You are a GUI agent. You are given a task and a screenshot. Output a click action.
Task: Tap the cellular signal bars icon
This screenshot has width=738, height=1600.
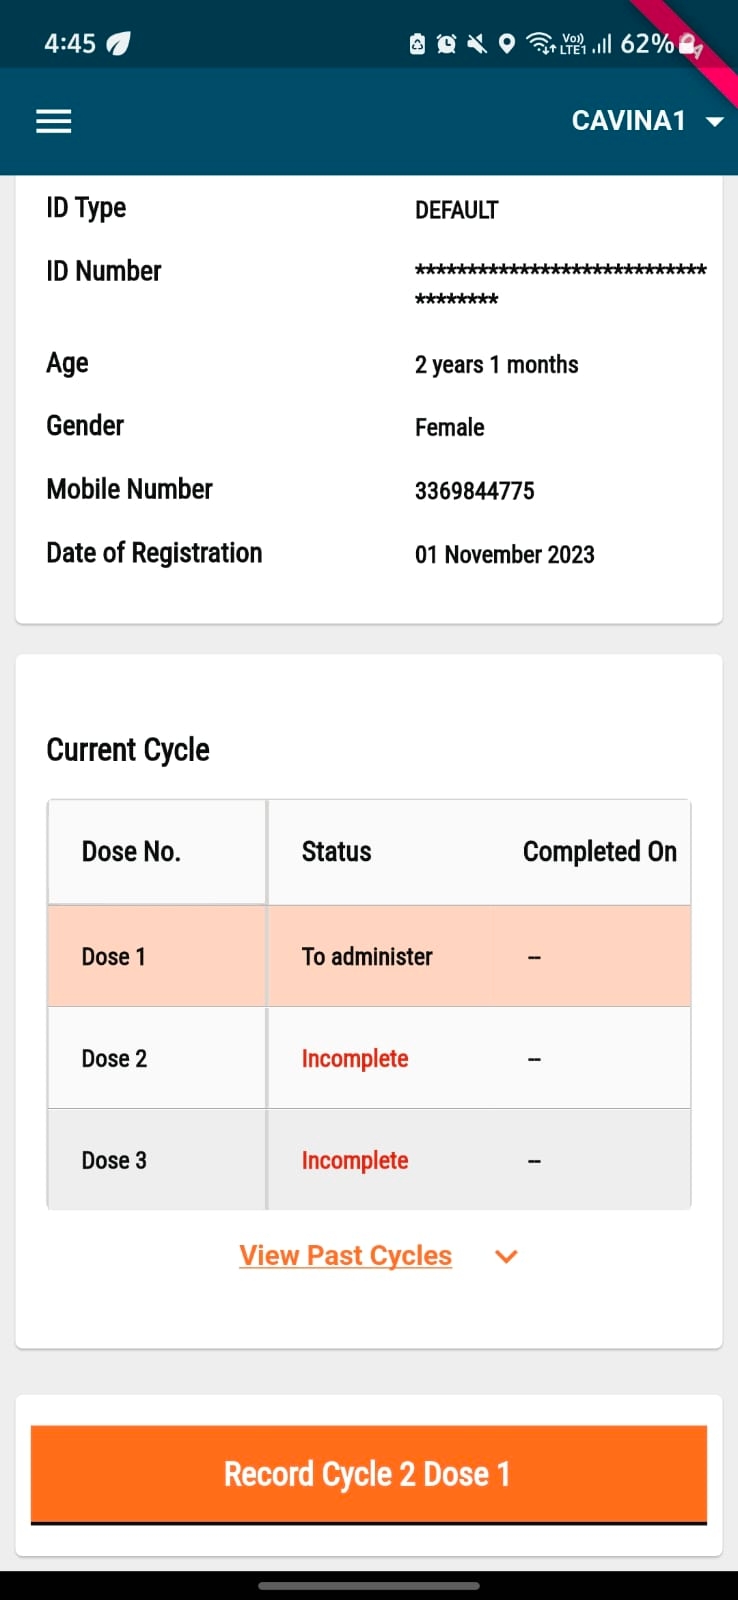tap(601, 44)
